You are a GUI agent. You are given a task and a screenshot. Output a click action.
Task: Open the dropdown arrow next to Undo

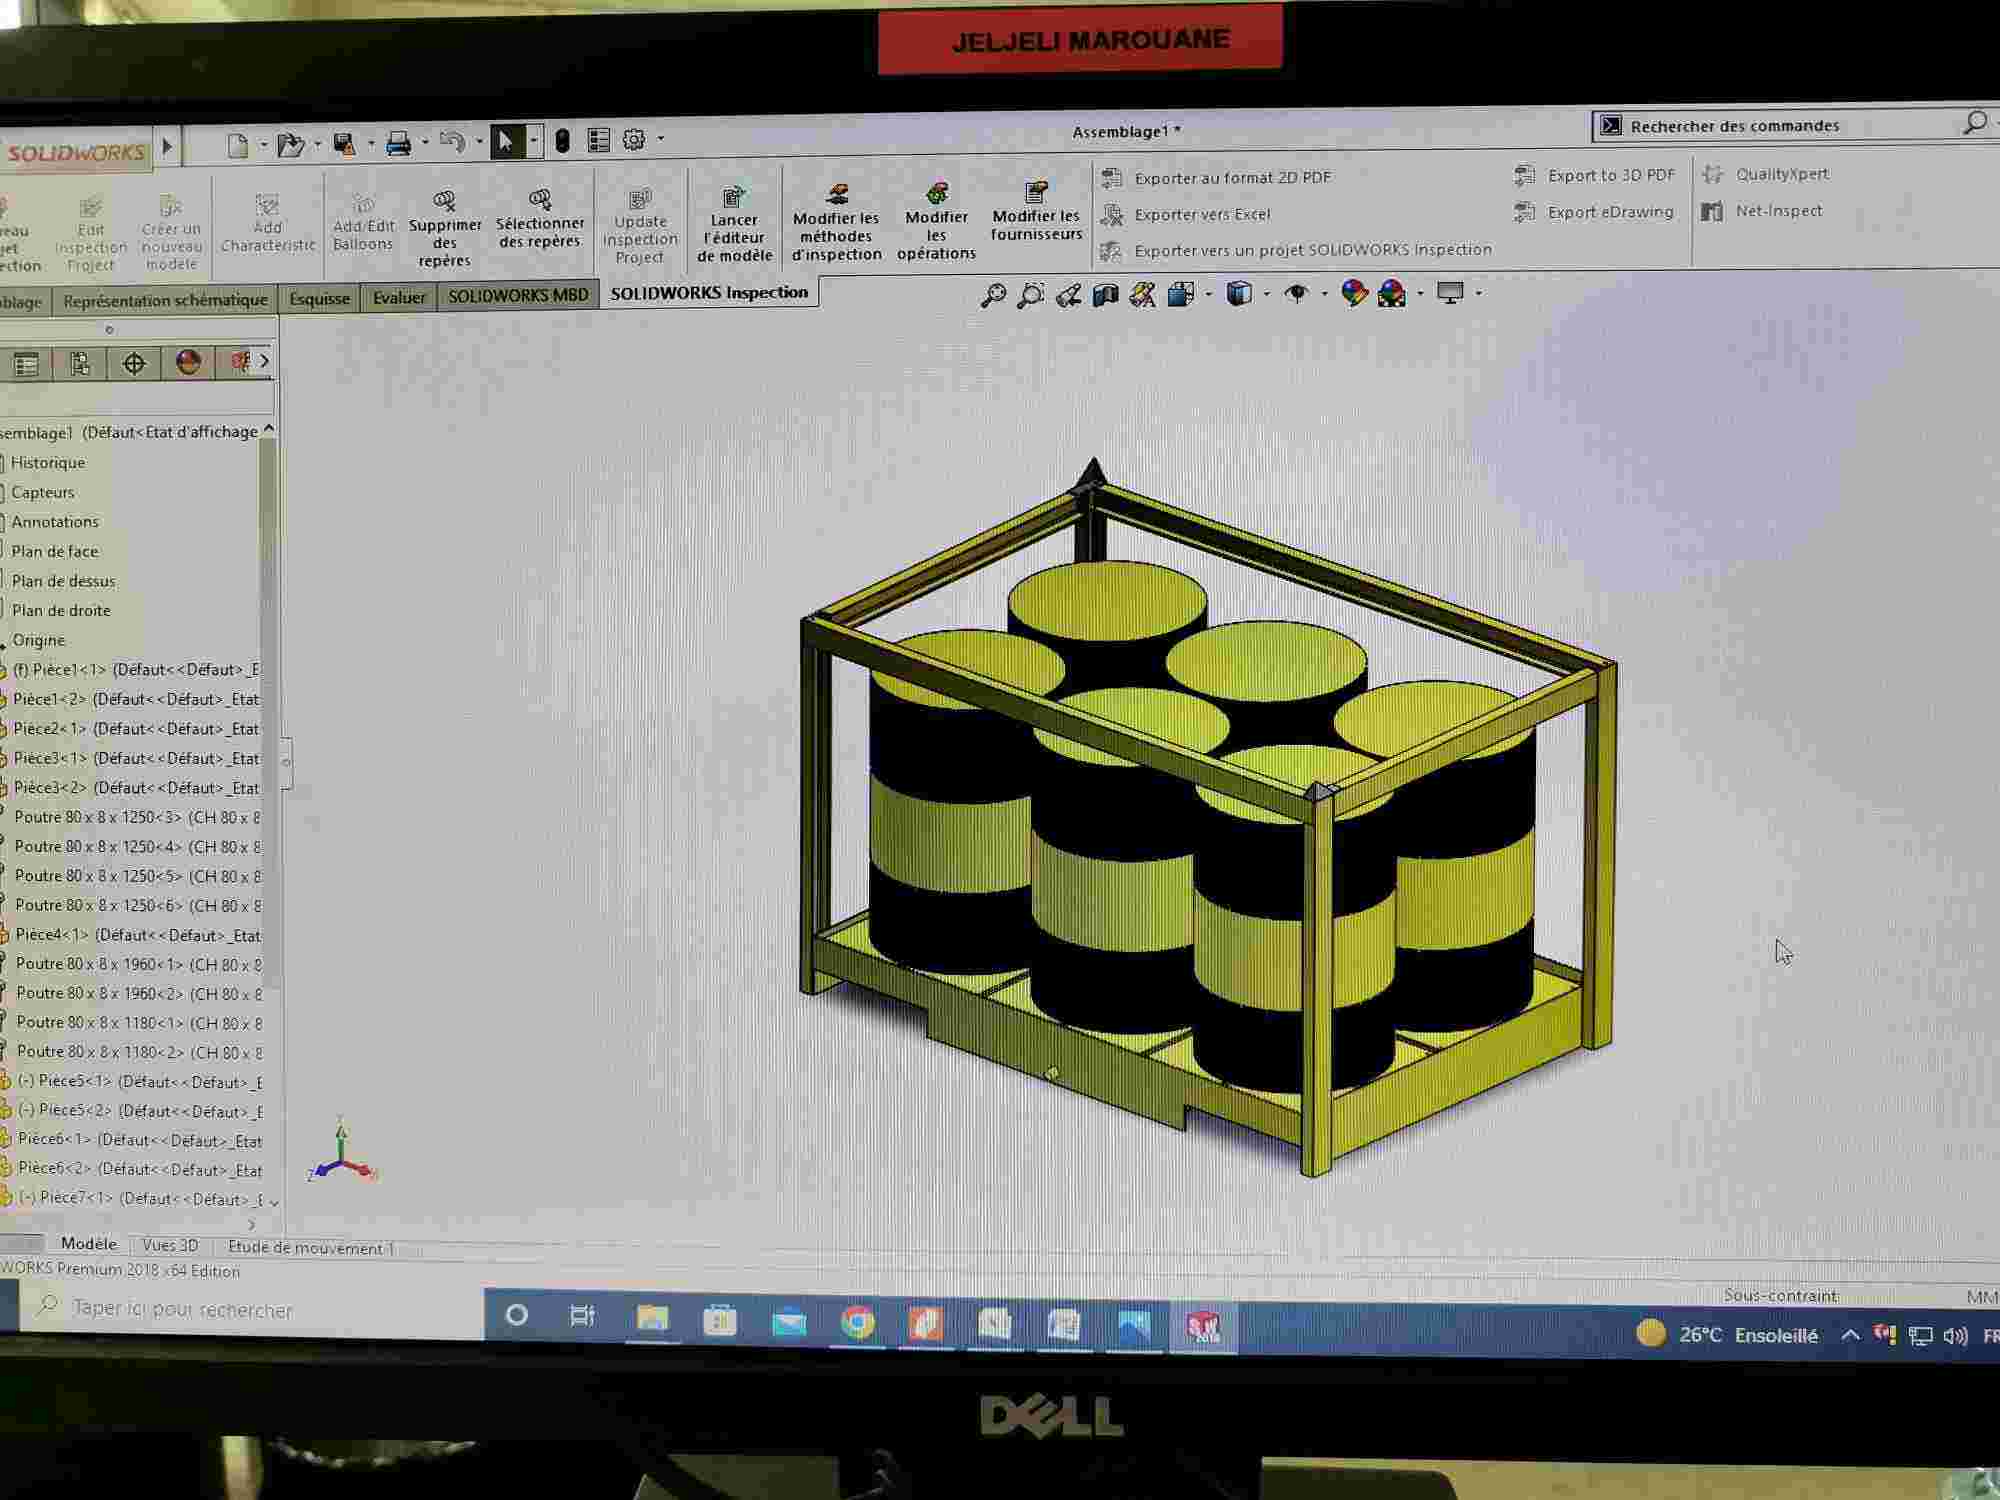click(479, 142)
